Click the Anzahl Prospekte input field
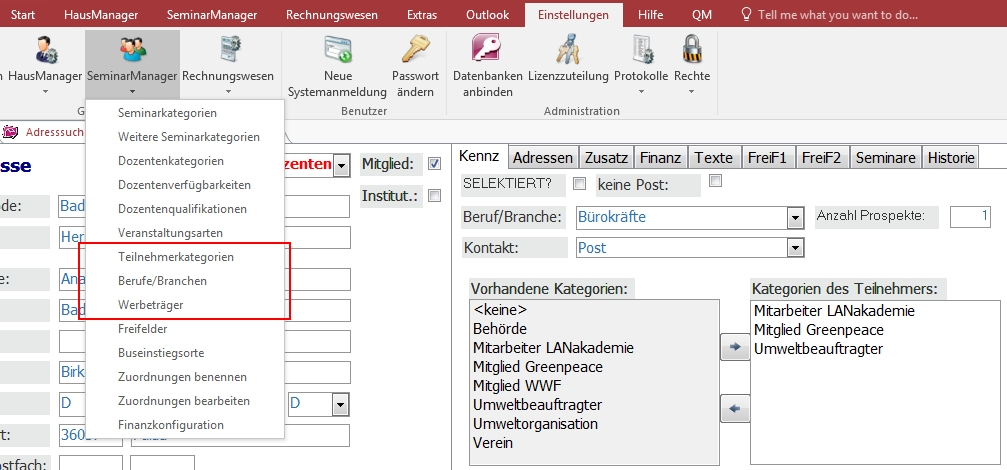 tap(970, 216)
